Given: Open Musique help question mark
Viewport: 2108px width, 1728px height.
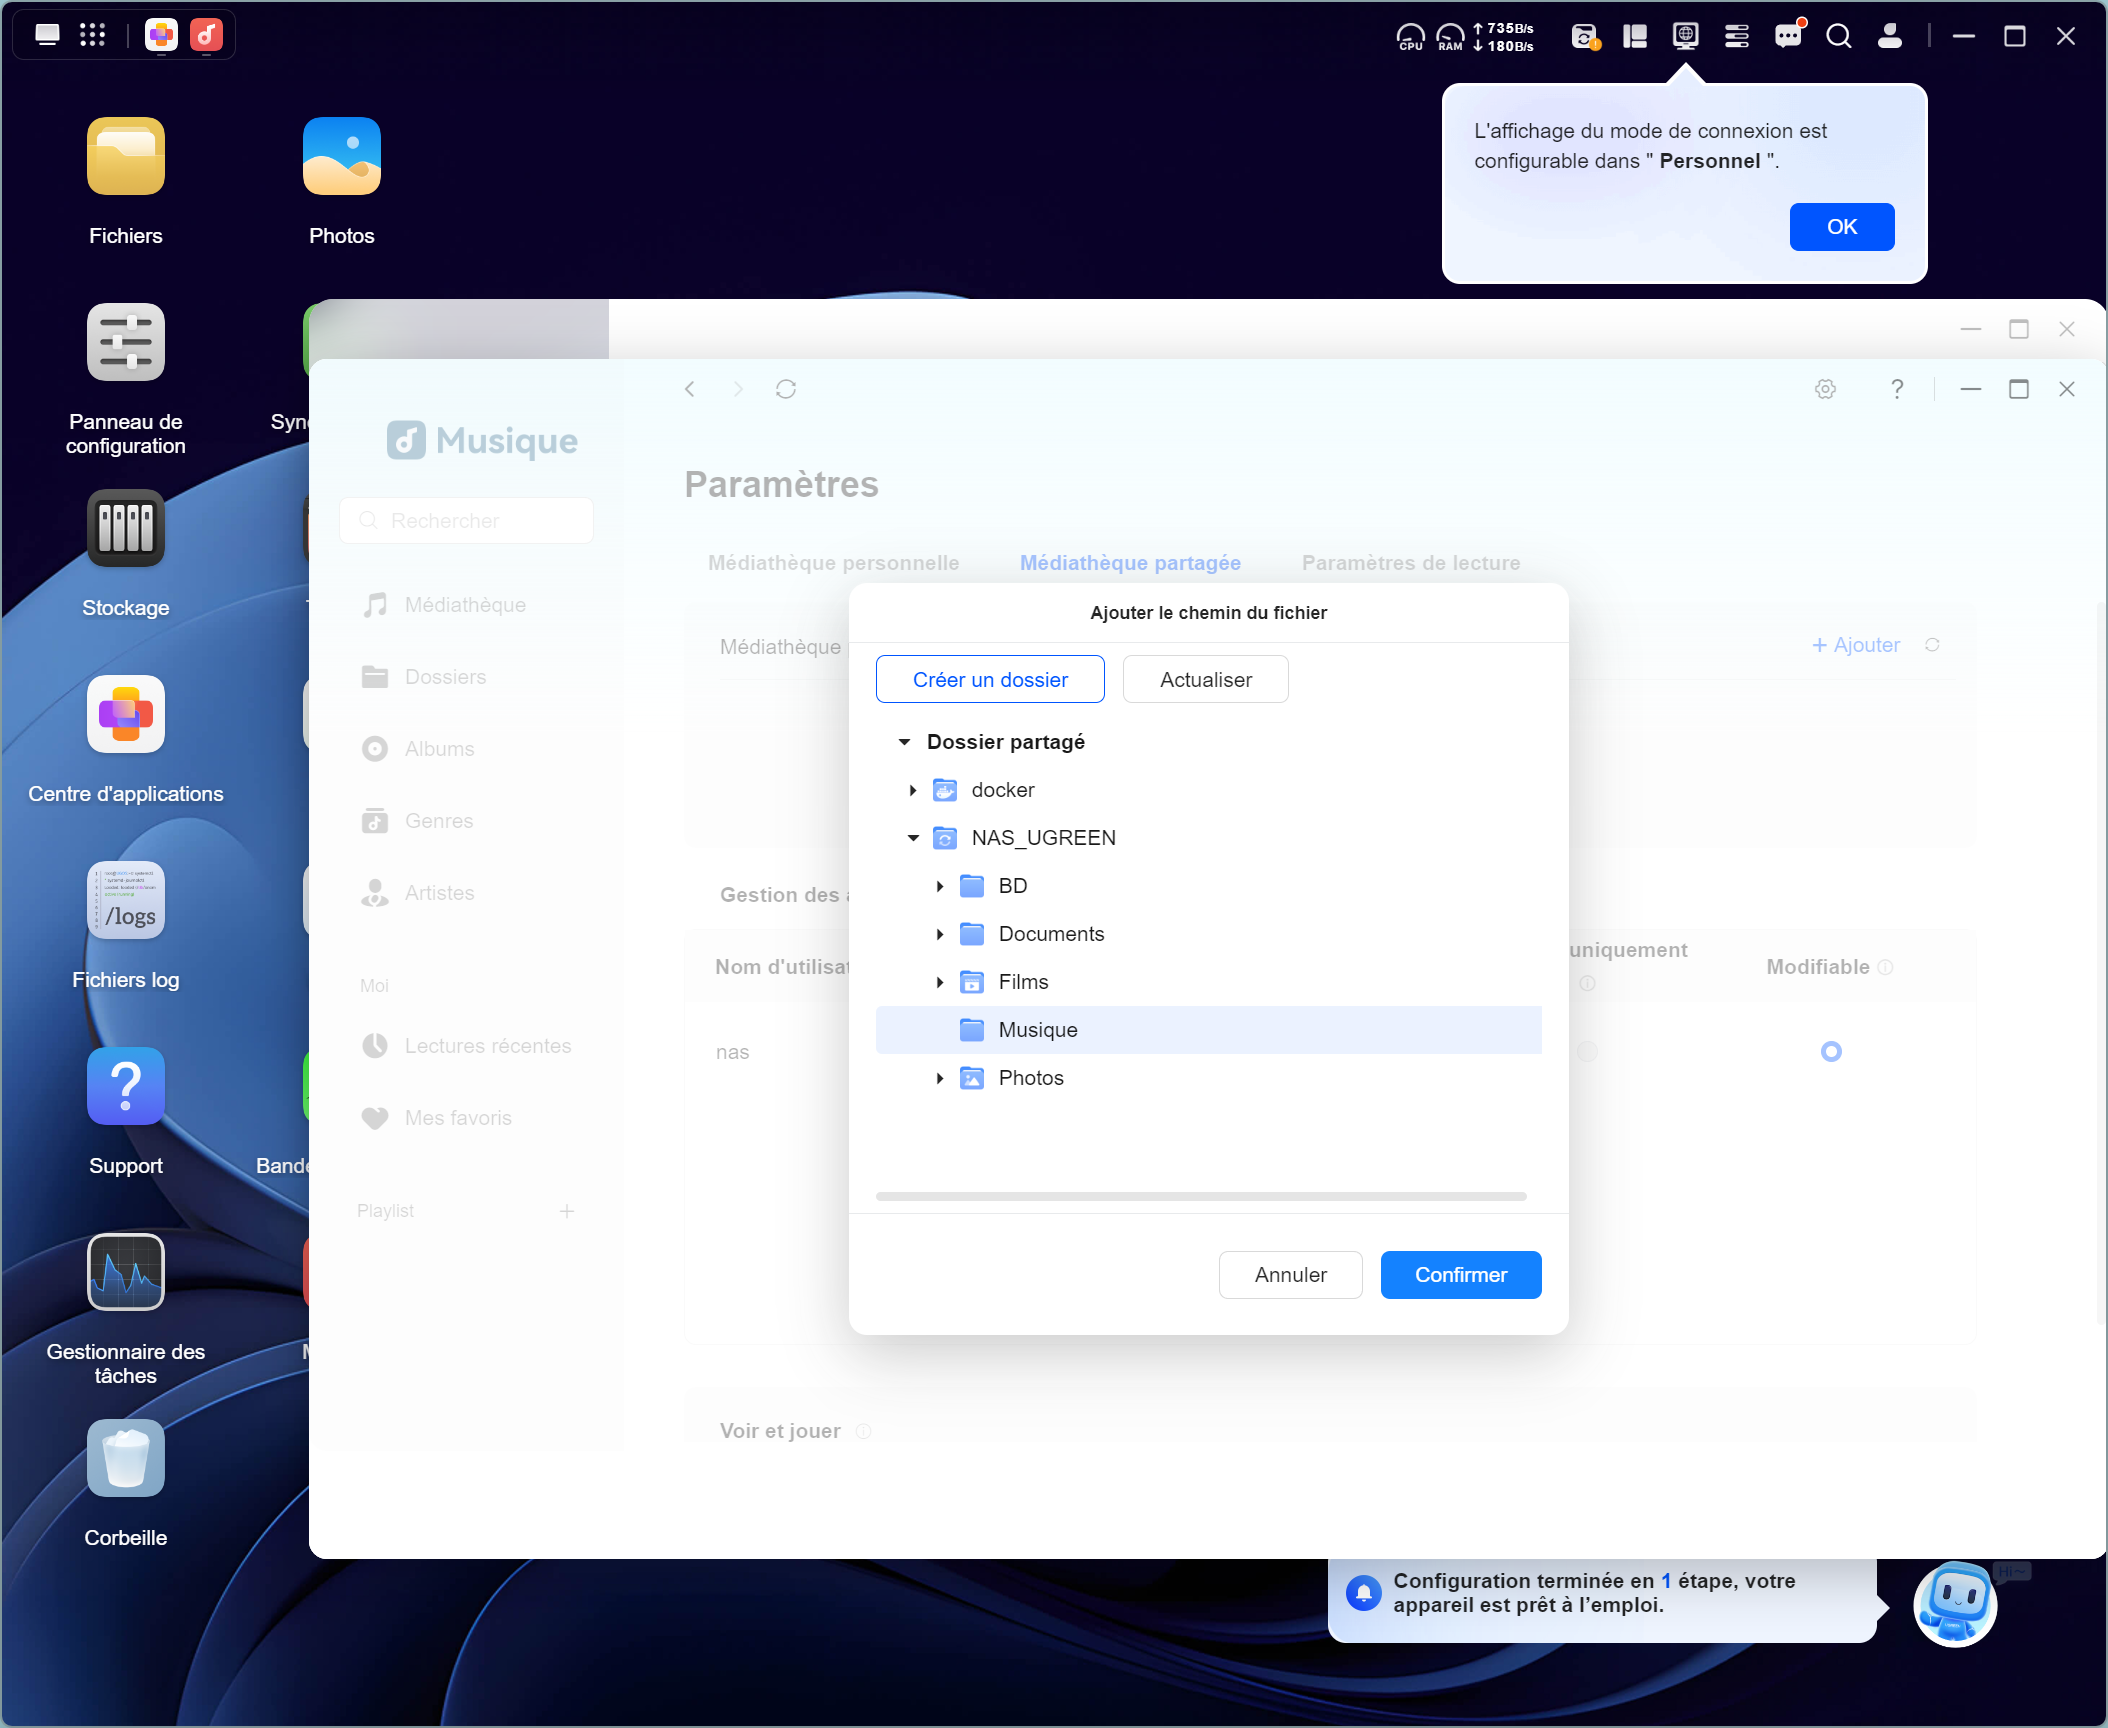Looking at the screenshot, I should [1897, 389].
